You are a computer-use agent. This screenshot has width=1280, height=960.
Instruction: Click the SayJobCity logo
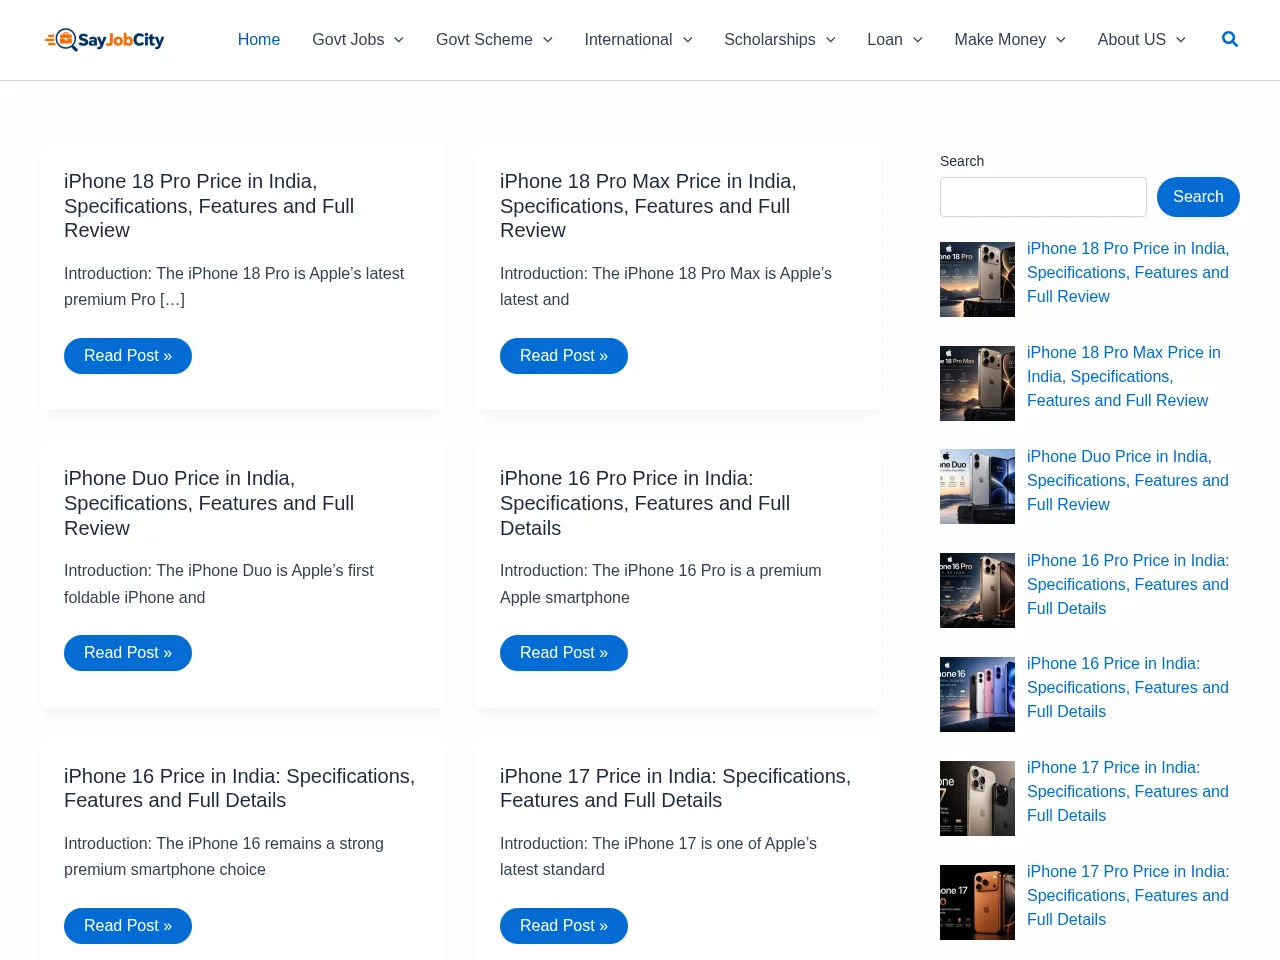105,39
